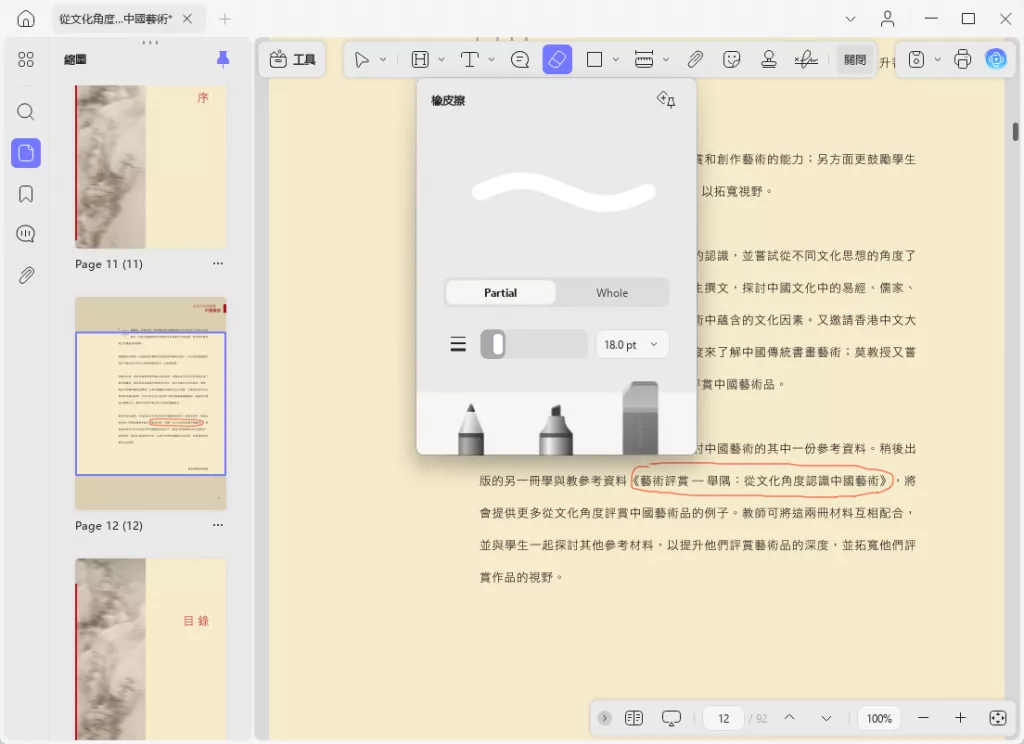
Task: Select the sticker tool icon
Action: pos(732,60)
